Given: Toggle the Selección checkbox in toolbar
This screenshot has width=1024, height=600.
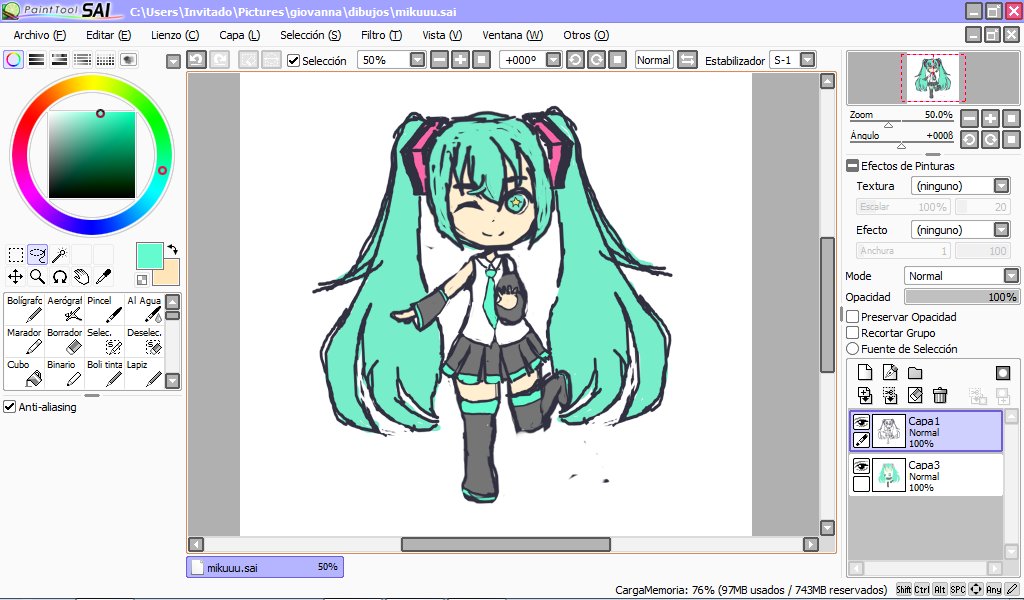Looking at the screenshot, I should [293, 61].
